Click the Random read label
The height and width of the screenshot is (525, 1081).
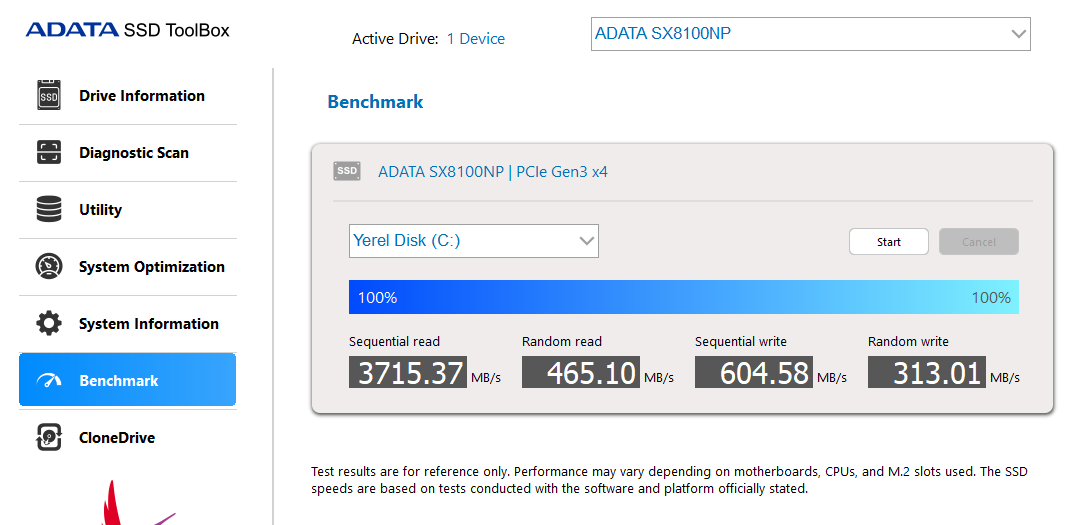coord(562,342)
